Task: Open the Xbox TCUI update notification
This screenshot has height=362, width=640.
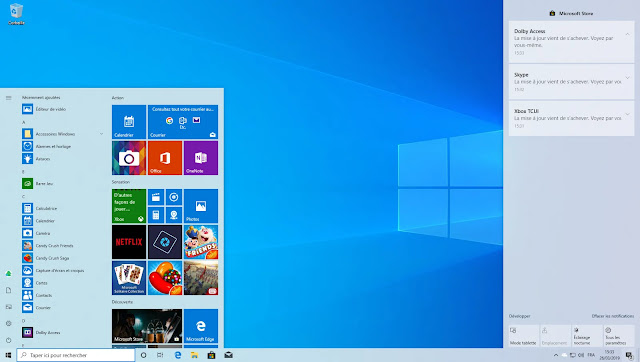Action: click(x=571, y=118)
